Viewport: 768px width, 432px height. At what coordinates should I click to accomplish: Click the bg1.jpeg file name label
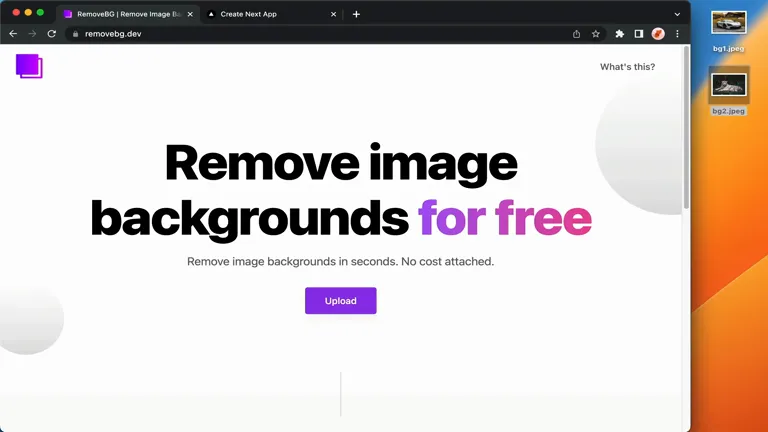728,48
